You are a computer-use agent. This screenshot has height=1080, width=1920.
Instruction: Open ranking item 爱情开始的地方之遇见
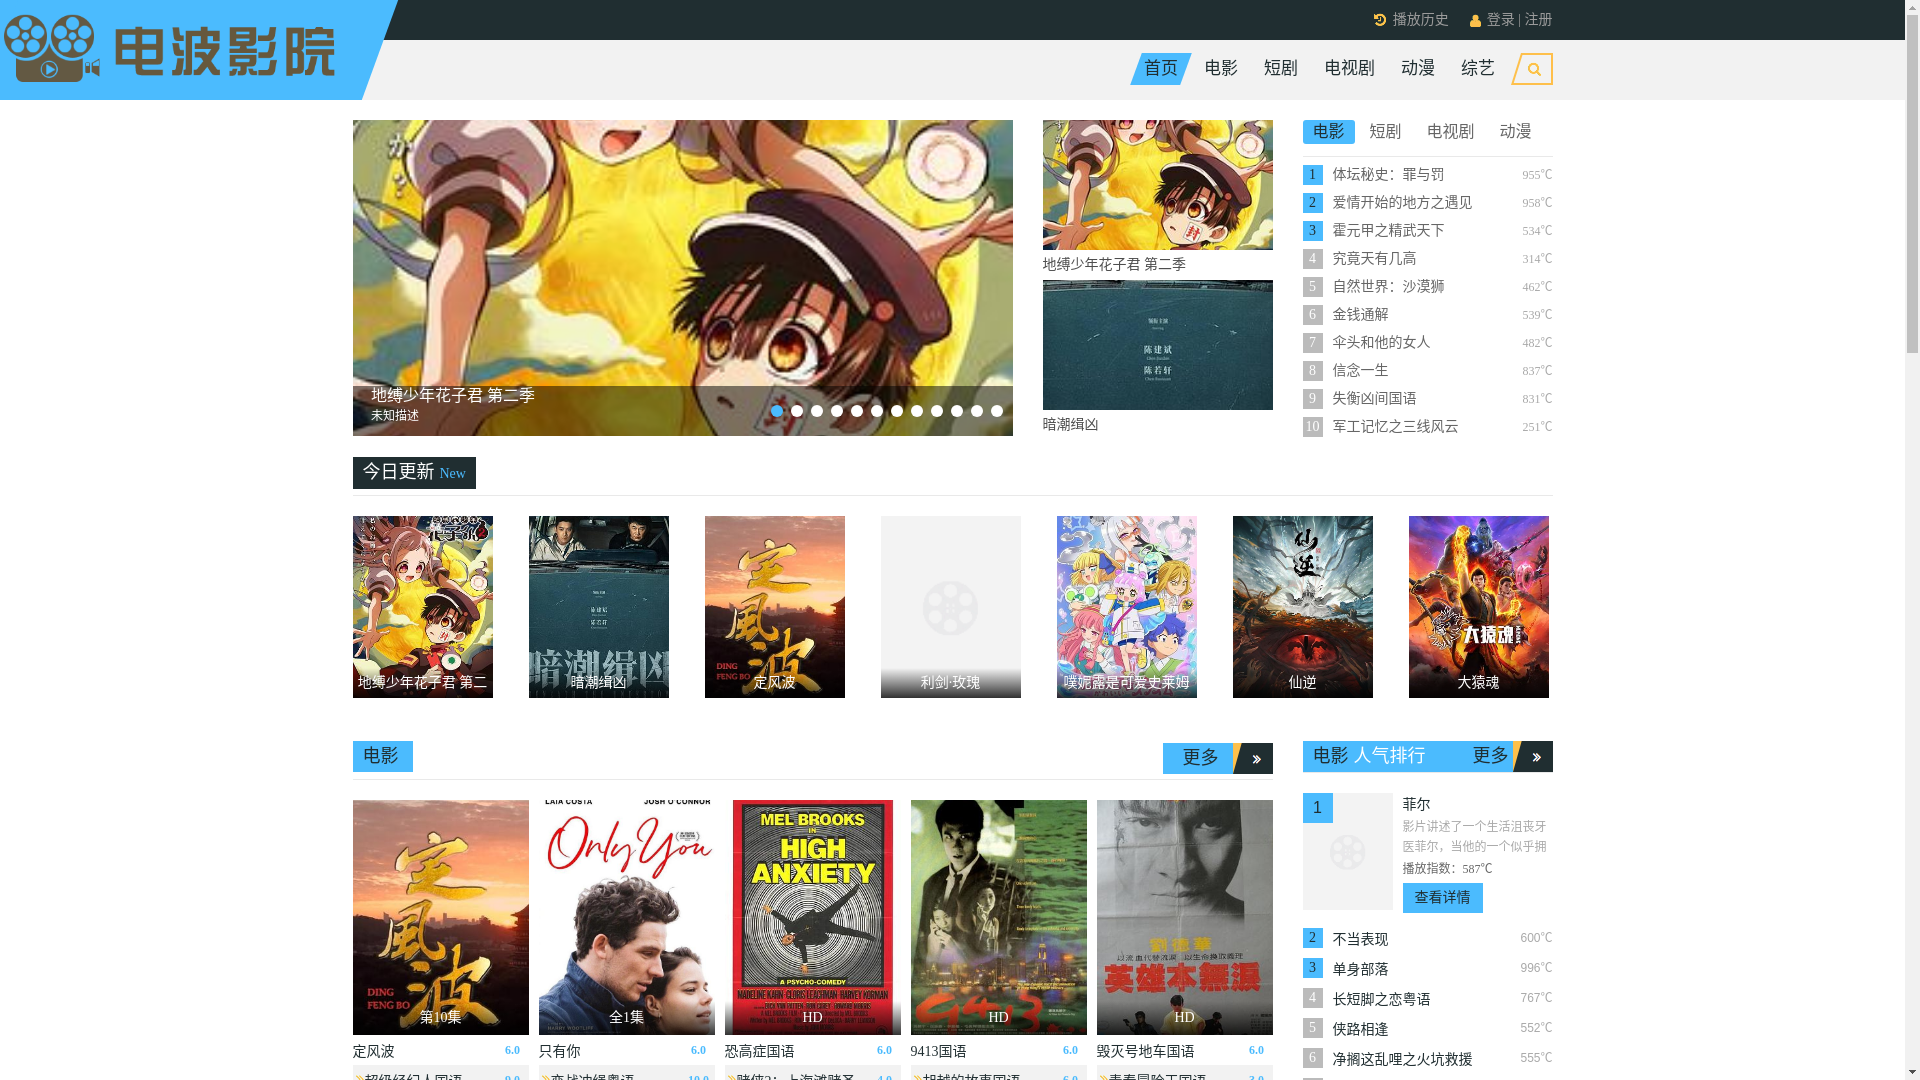(1402, 203)
